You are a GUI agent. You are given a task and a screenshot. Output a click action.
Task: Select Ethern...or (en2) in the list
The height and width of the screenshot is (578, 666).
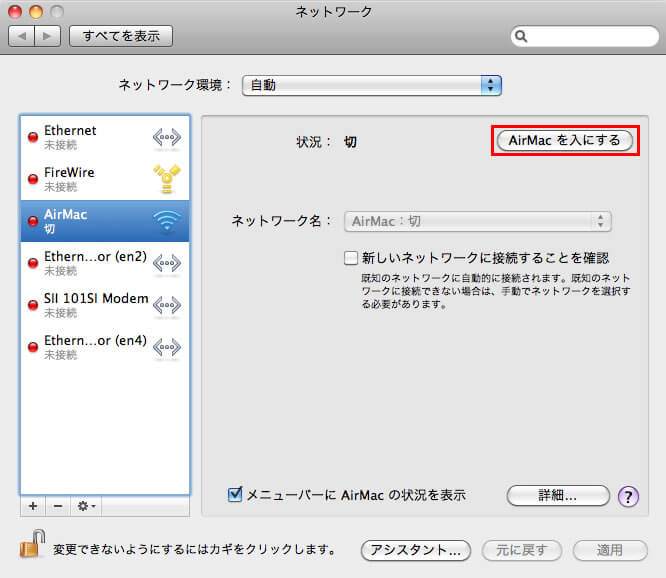[105, 263]
